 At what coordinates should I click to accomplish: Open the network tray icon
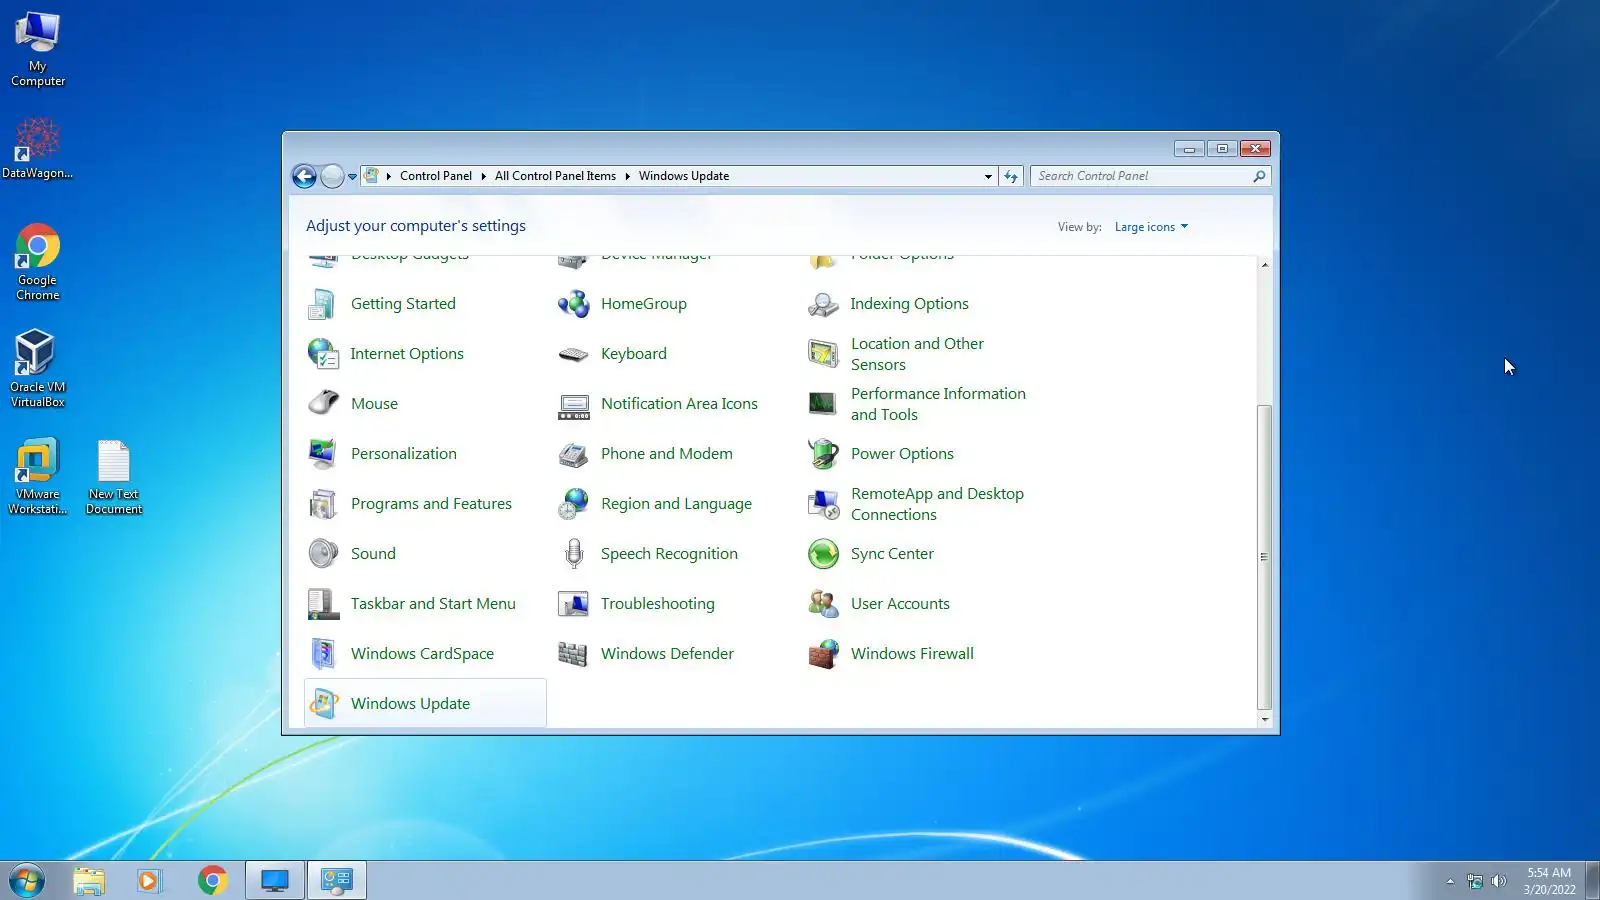pos(1475,881)
